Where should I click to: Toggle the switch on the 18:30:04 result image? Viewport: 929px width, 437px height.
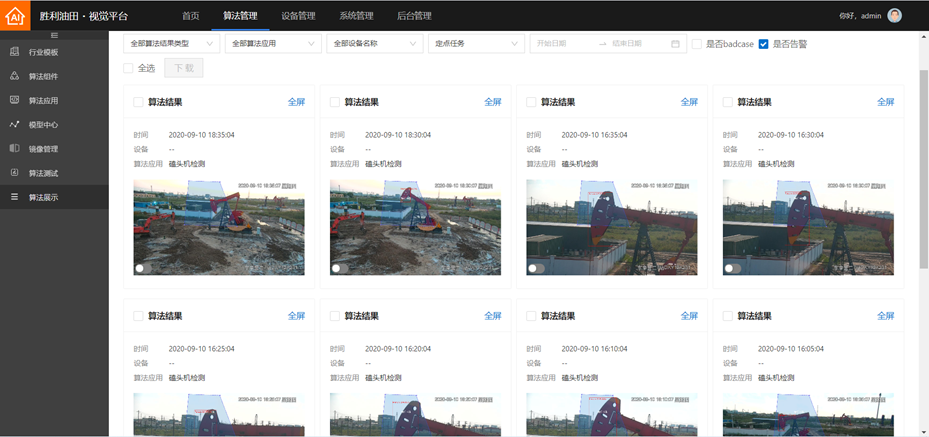[337, 268]
